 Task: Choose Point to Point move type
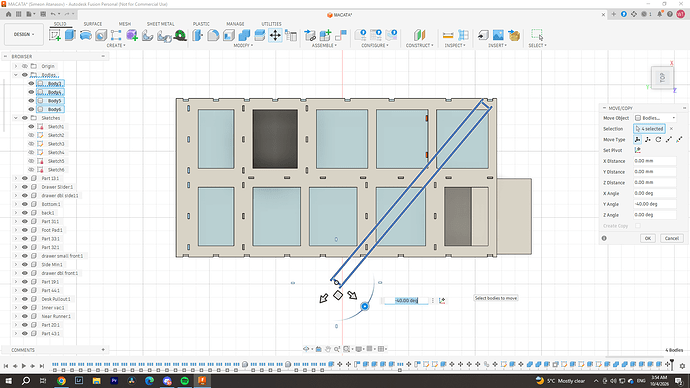coord(669,139)
